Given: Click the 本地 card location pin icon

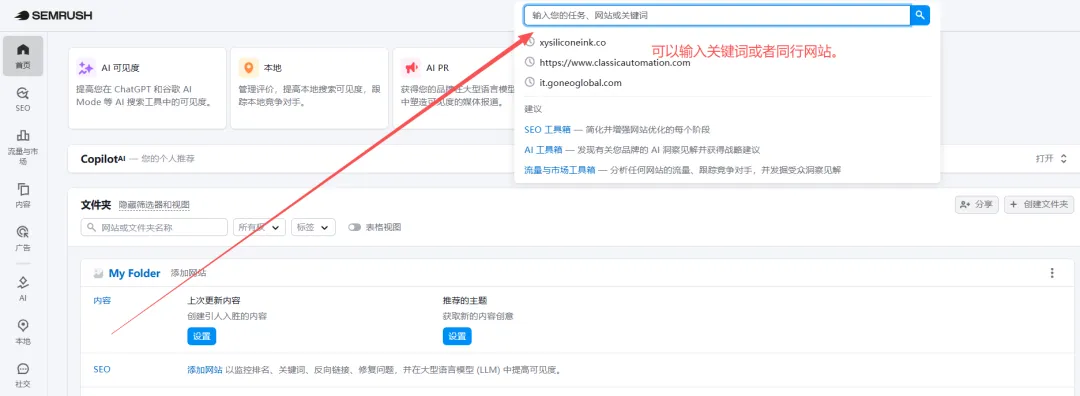Looking at the screenshot, I should coord(248,67).
